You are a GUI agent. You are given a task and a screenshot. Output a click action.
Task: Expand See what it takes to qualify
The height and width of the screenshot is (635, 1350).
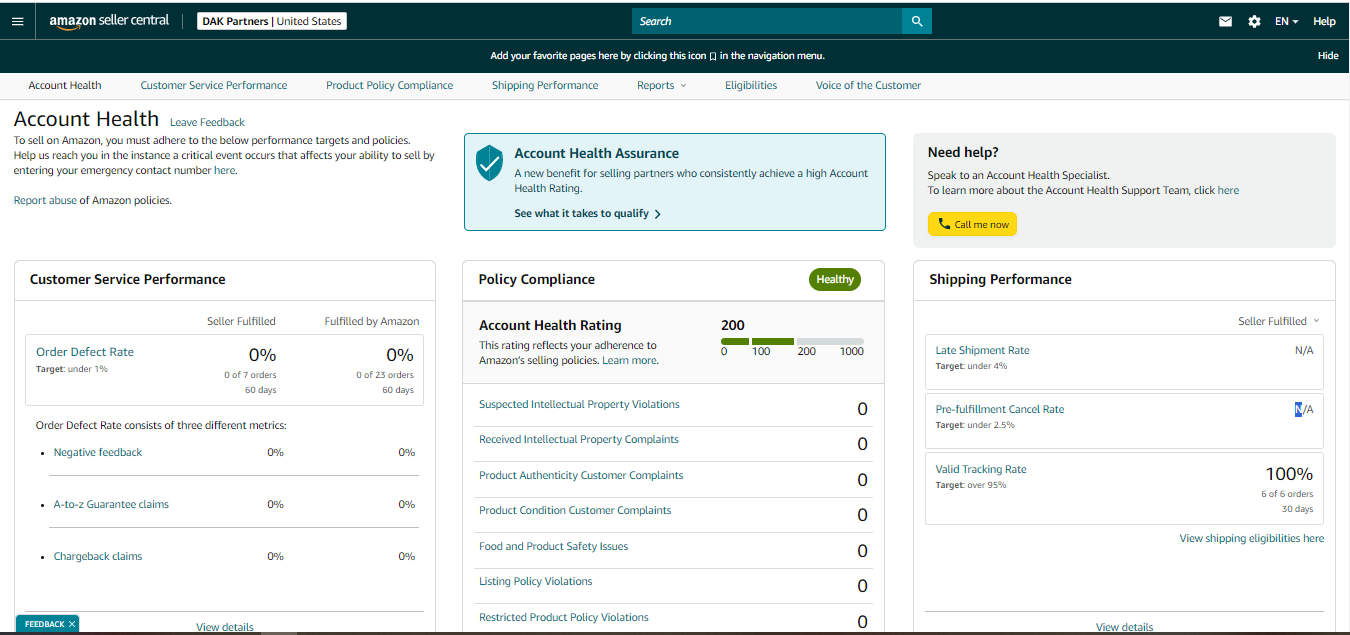(587, 214)
